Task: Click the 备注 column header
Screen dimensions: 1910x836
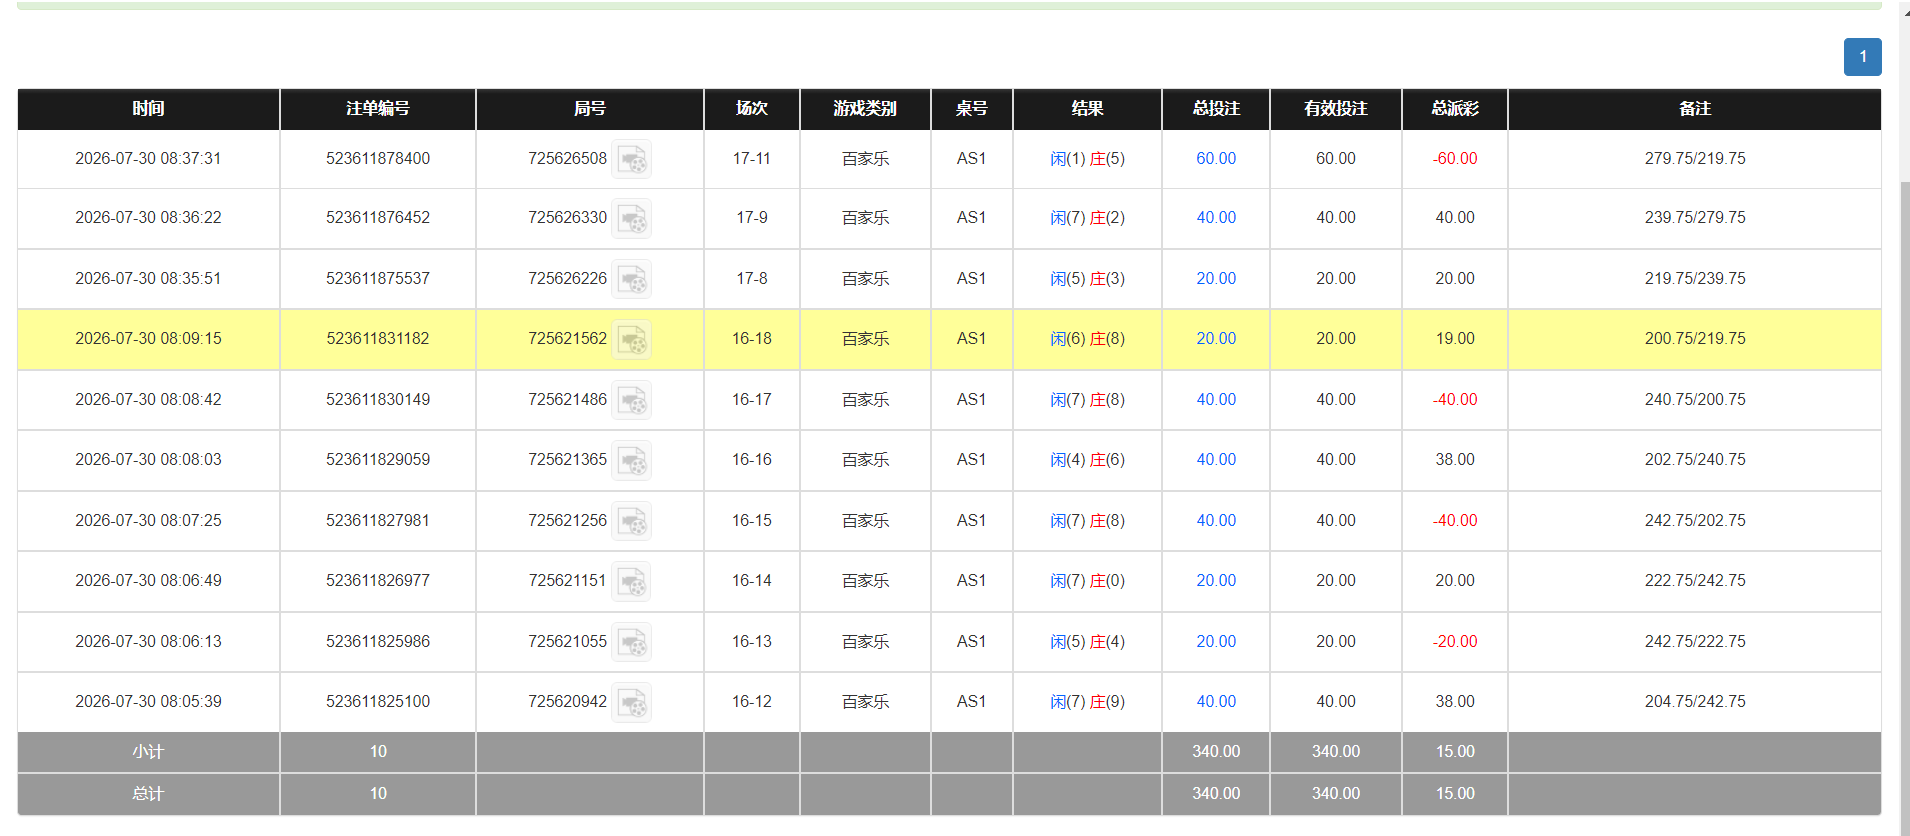Action: (1695, 109)
